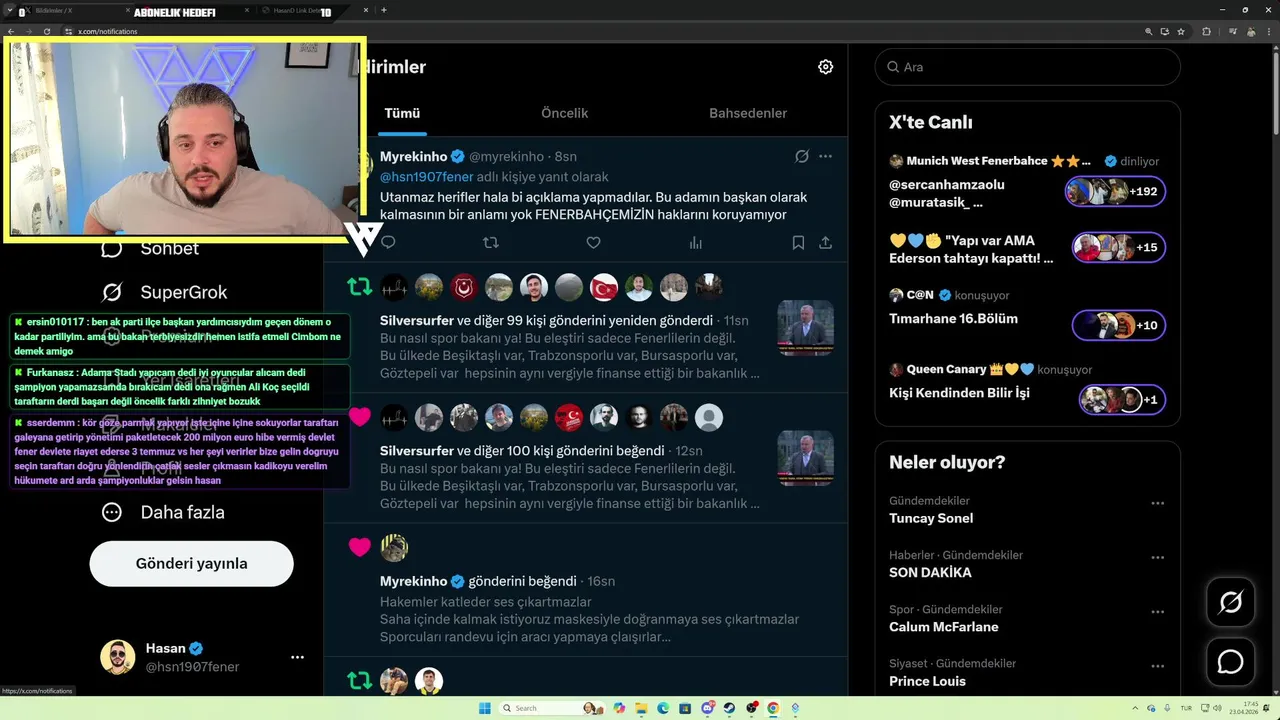Click the SuperGrok sidebar icon
1280x720 pixels.
click(x=112, y=292)
